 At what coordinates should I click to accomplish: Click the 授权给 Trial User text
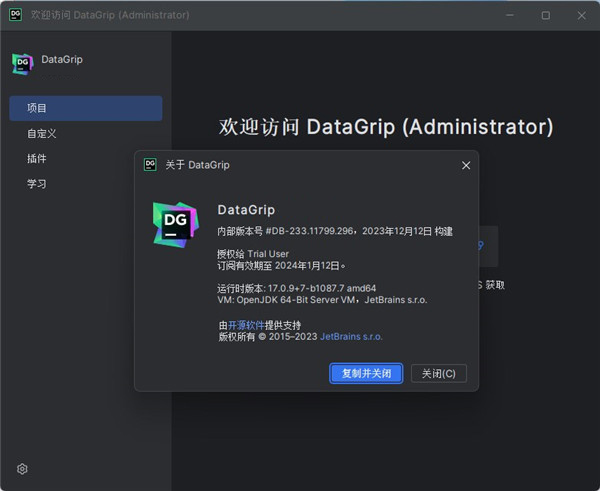pyautogui.click(x=253, y=254)
